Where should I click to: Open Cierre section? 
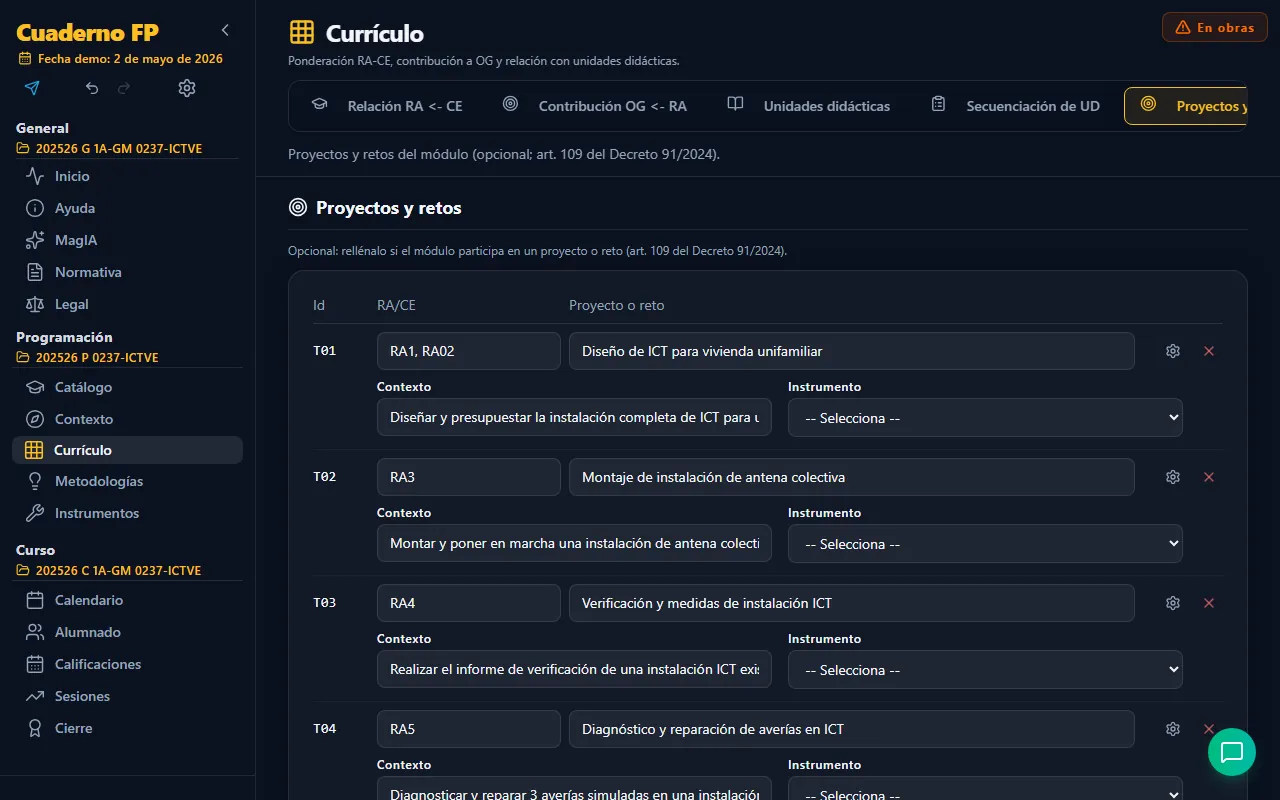(x=127, y=728)
